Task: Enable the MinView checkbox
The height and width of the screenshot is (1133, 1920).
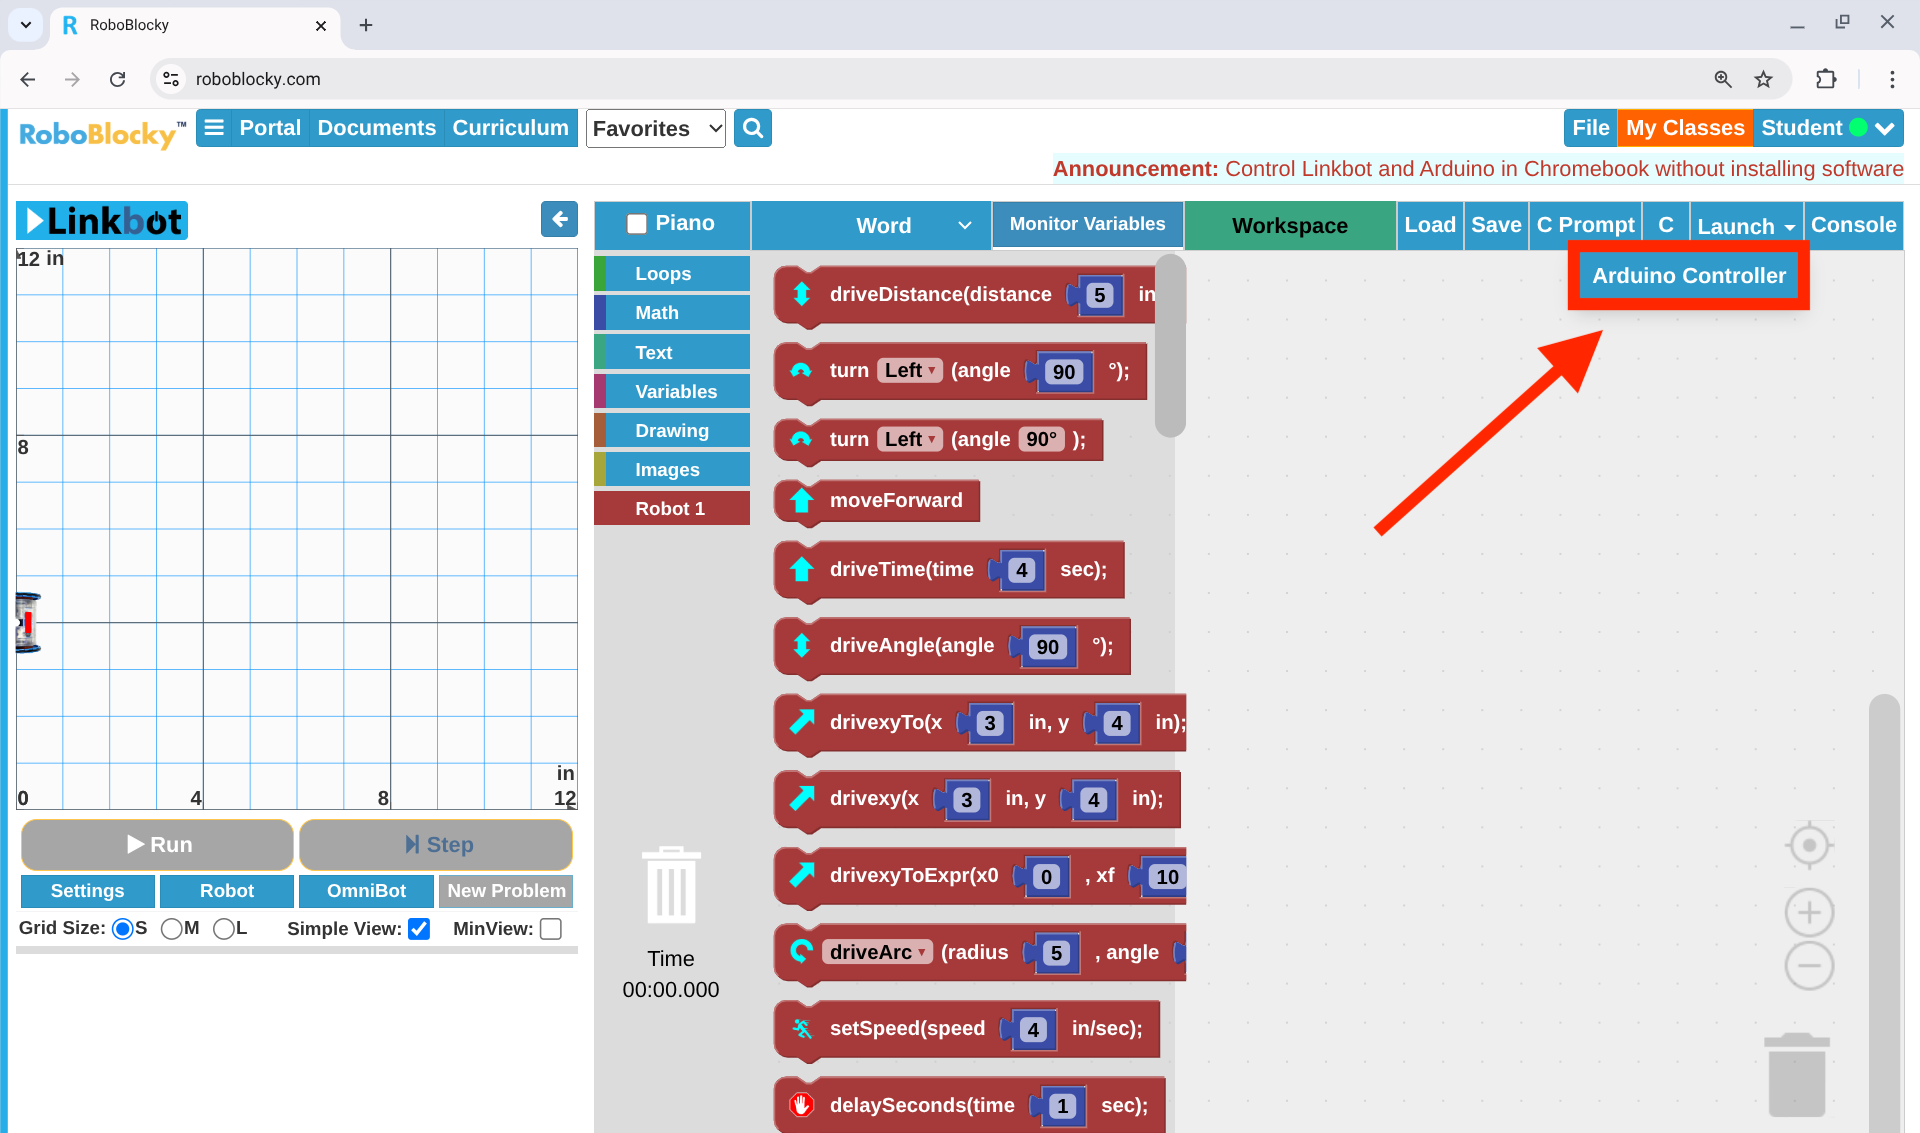Action: coord(550,929)
